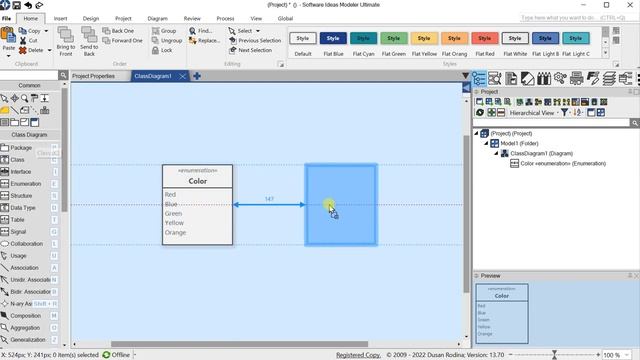Screen dimensions: 640x360
Task: Open the Project Properties tab
Action: coord(93,76)
